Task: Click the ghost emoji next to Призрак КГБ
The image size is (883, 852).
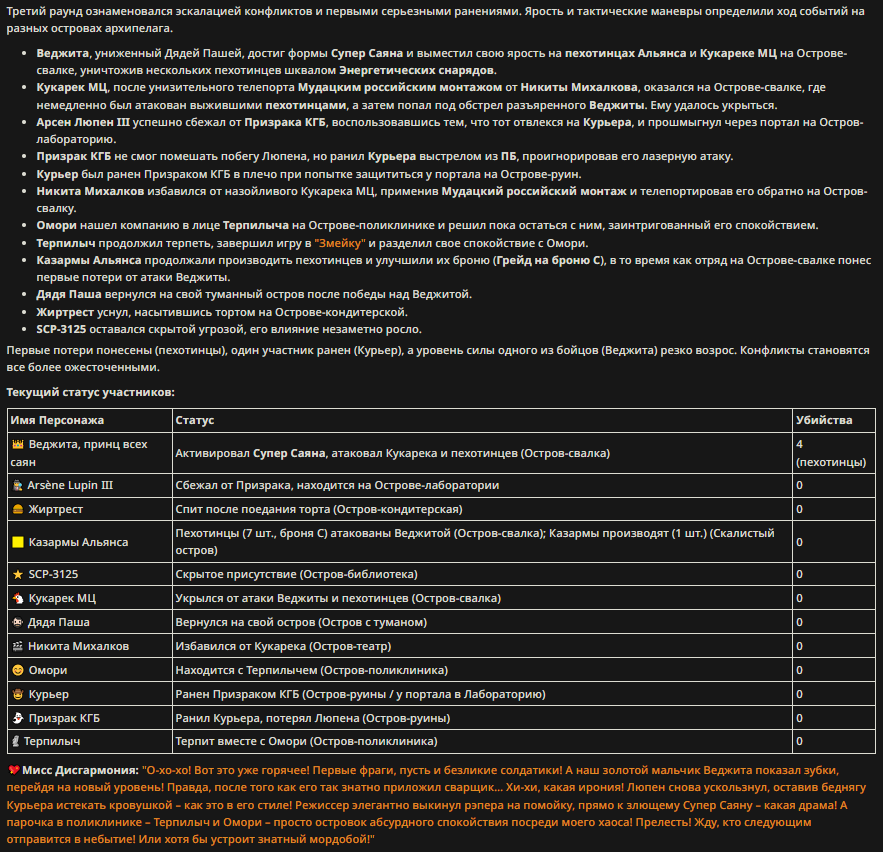Action: tap(18, 718)
